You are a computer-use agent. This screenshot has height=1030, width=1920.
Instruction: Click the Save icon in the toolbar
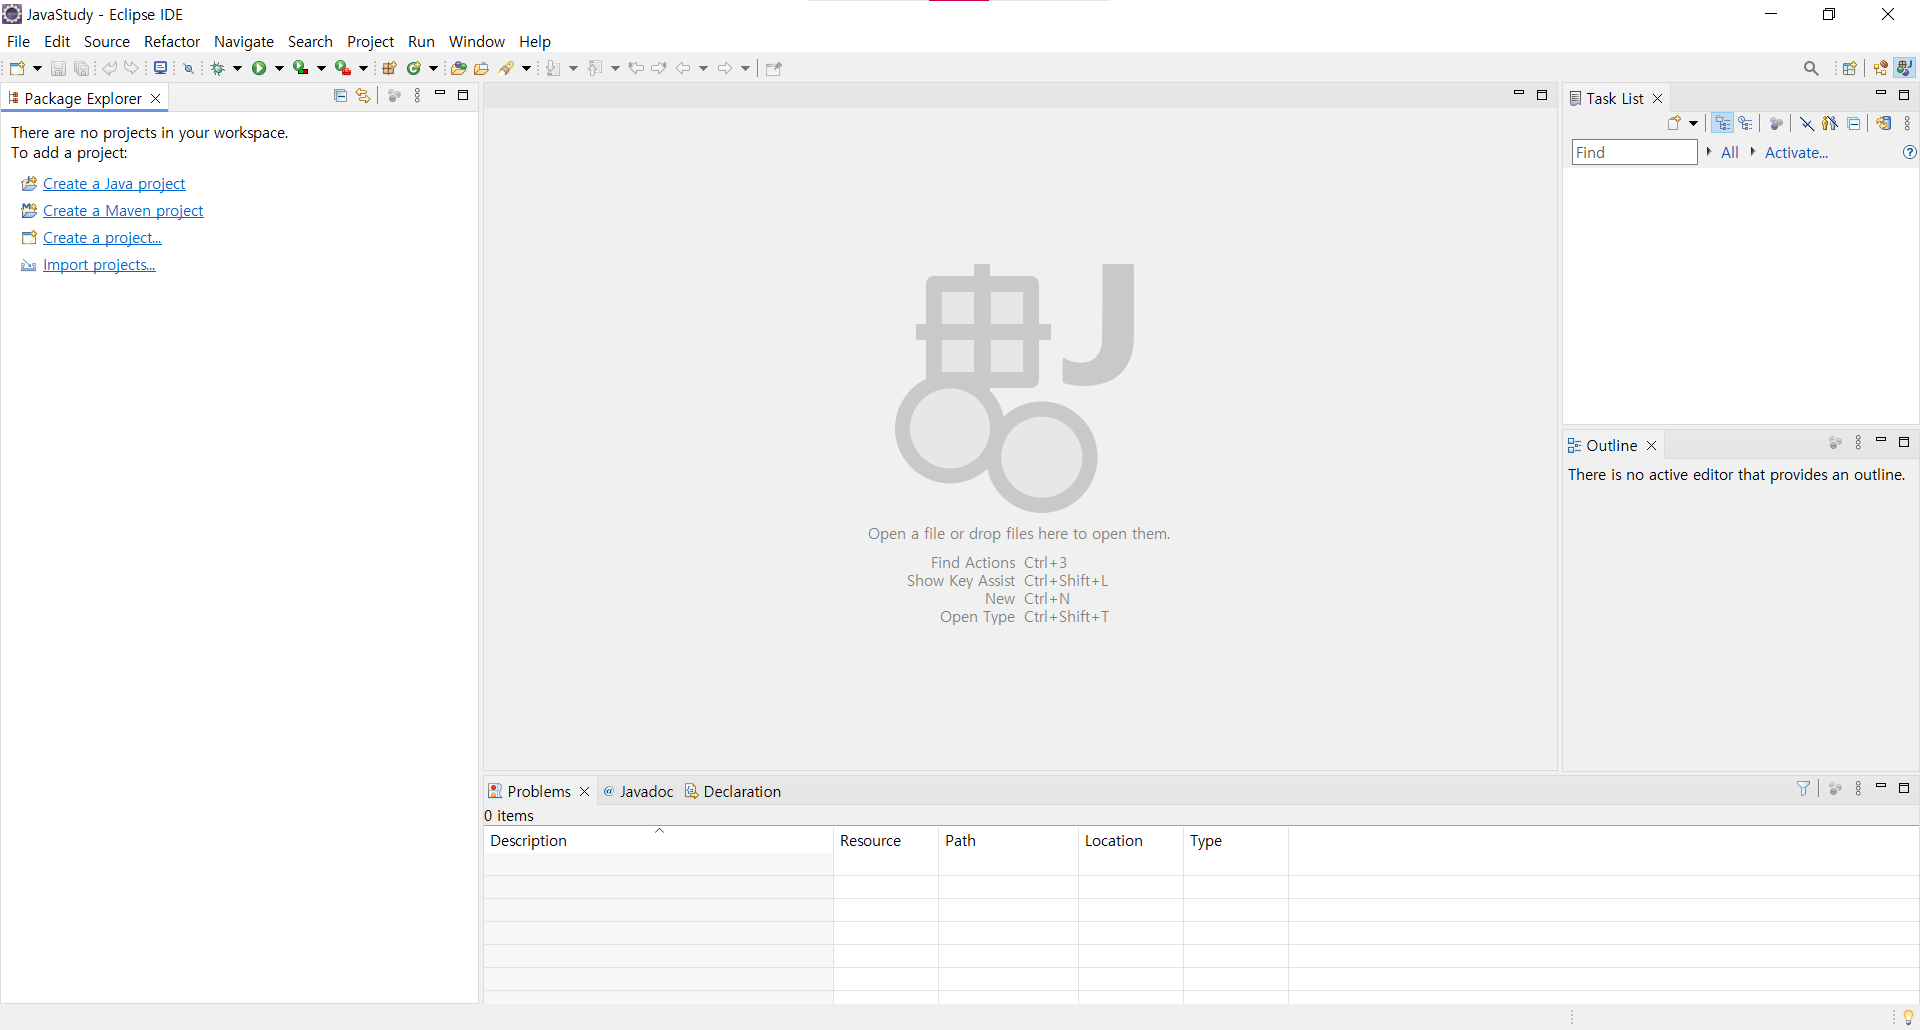point(58,68)
